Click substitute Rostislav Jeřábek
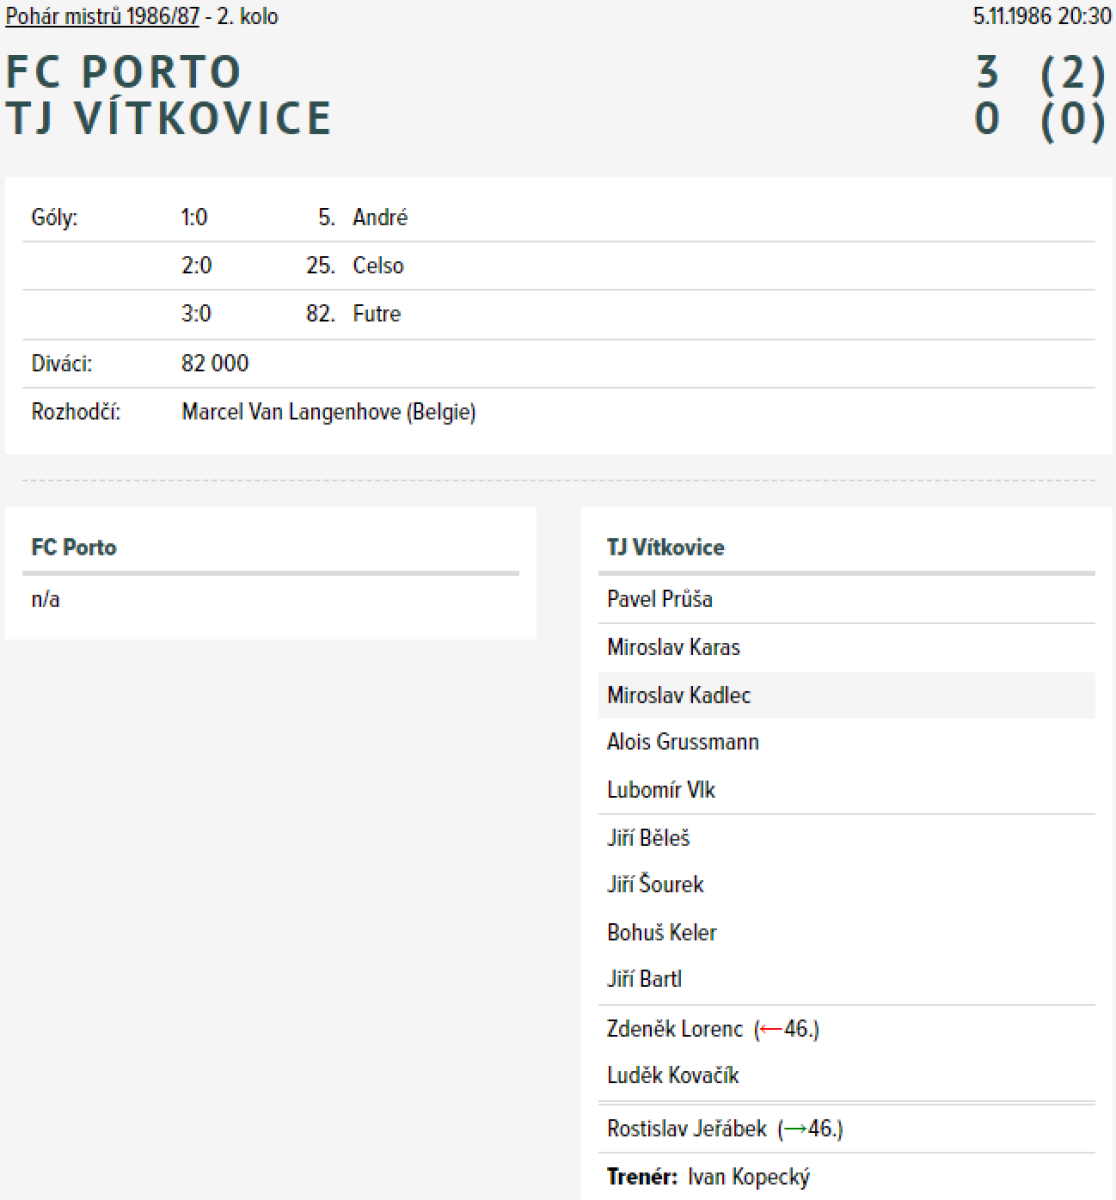This screenshot has width=1116, height=1200. [686, 1129]
